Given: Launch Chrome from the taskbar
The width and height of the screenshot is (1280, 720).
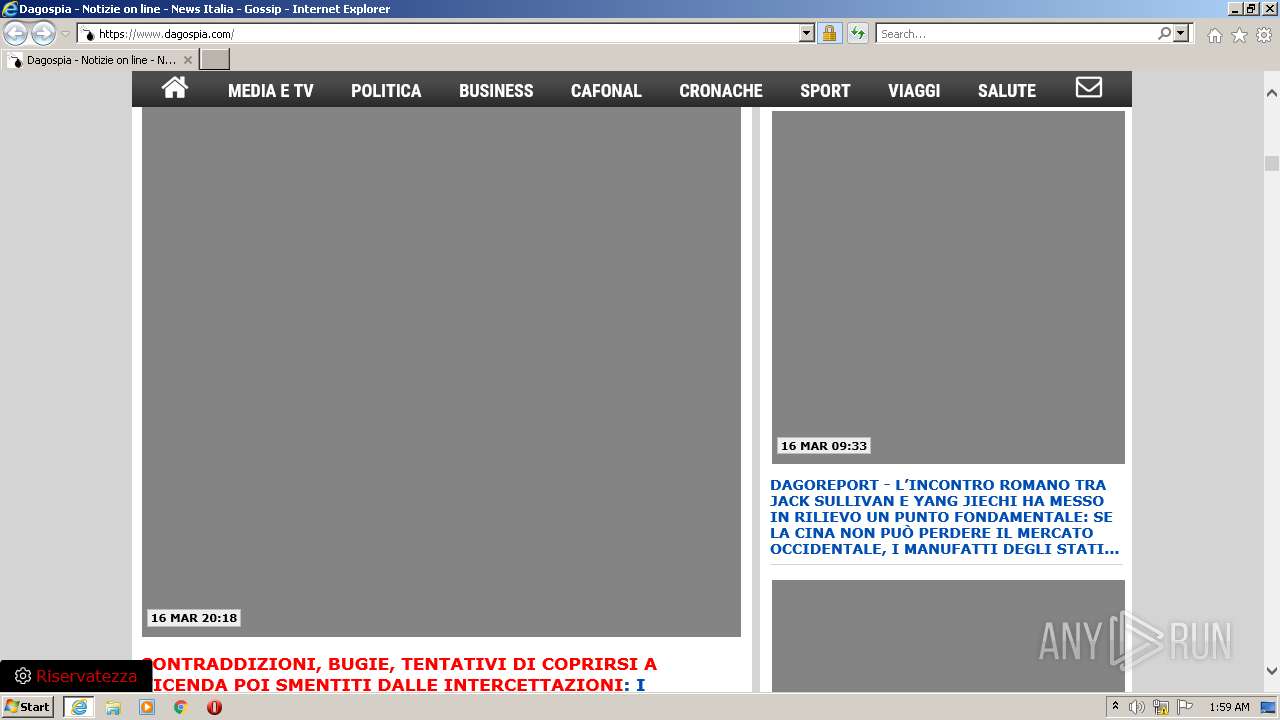Looking at the screenshot, I should [x=181, y=707].
